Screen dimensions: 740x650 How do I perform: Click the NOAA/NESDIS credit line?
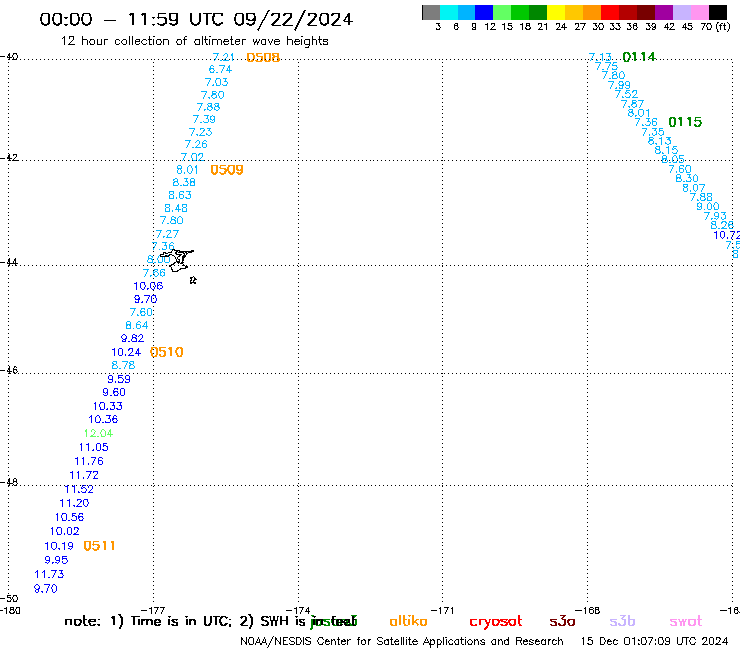click(x=402, y=642)
